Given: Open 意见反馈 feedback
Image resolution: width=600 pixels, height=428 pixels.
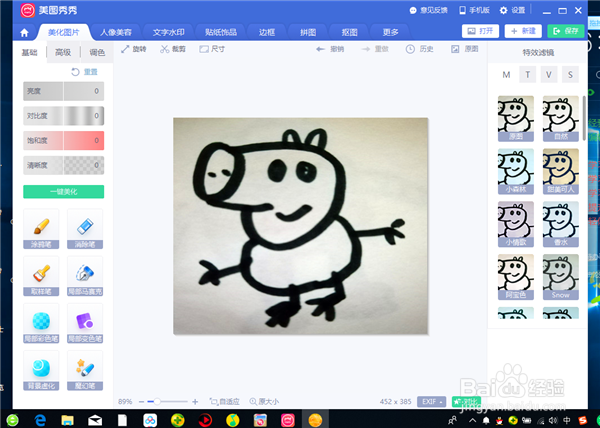Looking at the screenshot, I should [x=429, y=10].
